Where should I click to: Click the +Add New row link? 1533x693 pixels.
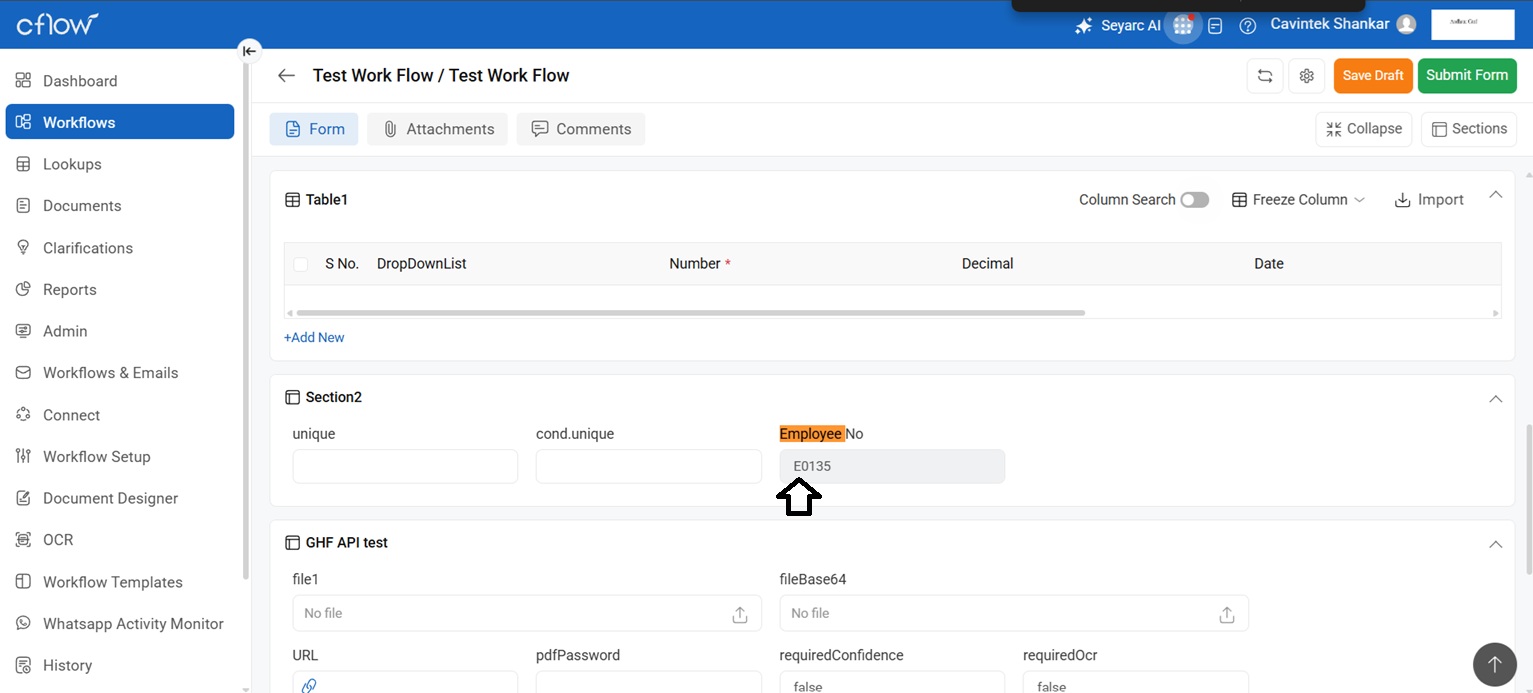click(314, 338)
